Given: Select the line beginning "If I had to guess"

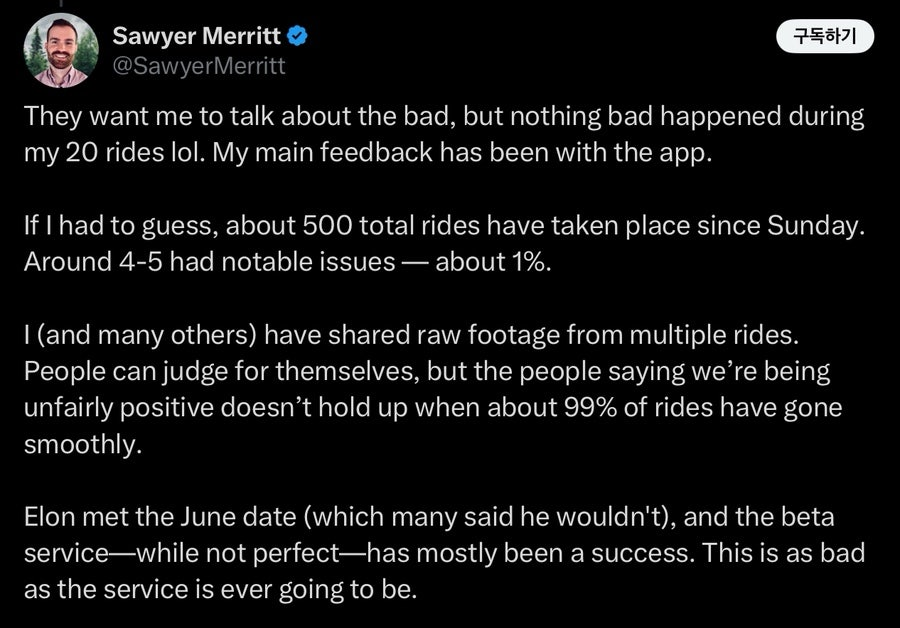Looking at the screenshot, I should (x=444, y=226).
